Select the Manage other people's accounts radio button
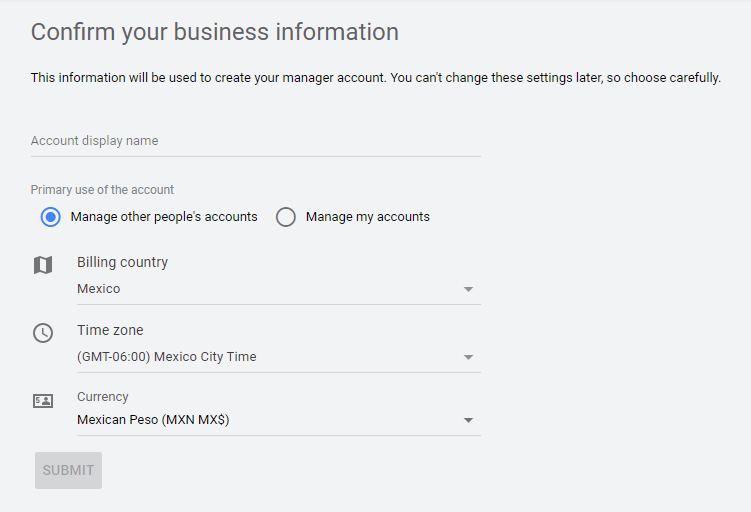This screenshot has width=751, height=512. click(x=50, y=217)
